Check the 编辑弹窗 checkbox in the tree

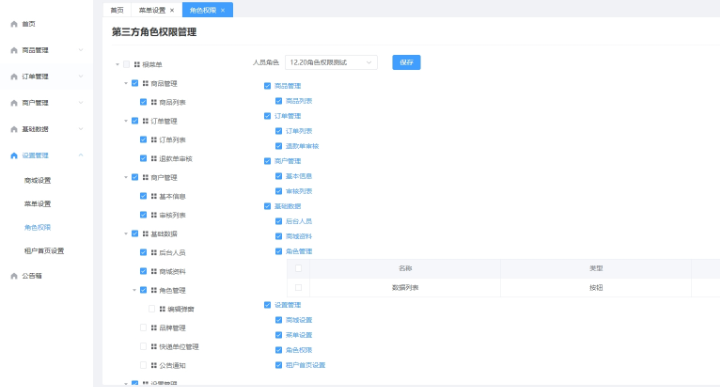pos(152,309)
